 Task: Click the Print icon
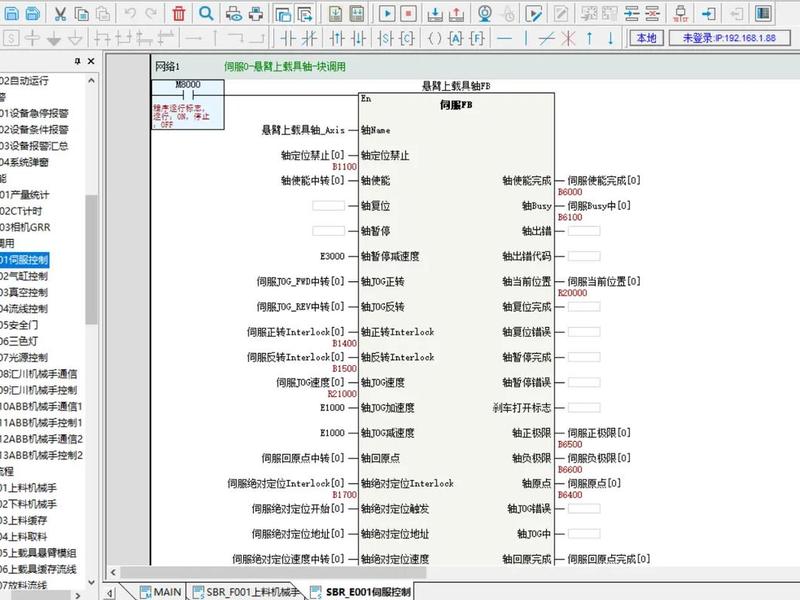[x=256, y=14]
